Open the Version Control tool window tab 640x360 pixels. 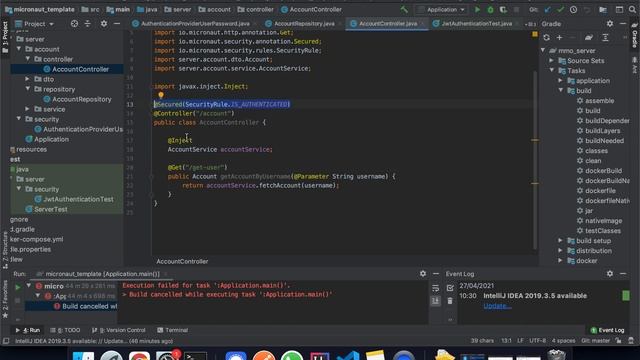coord(119,330)
